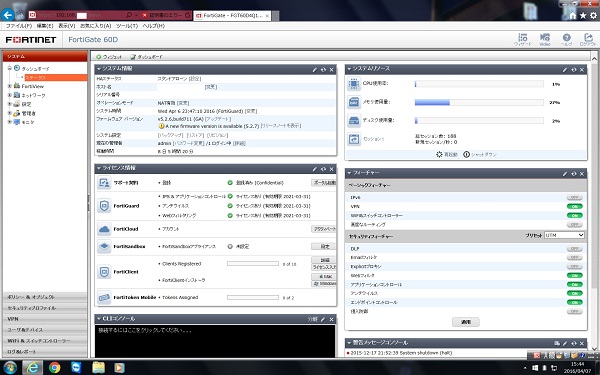Collapse the System Resources widget triangle
This screenshot has width=600, height=375.
(349, 69)
